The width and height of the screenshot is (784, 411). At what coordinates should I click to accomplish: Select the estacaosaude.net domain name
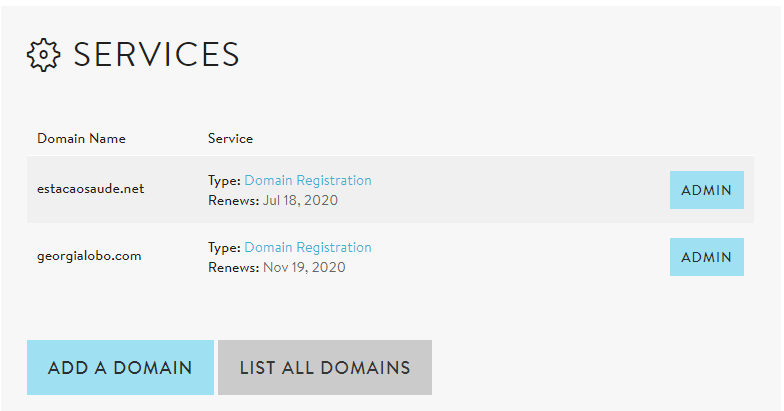point(90,189)
